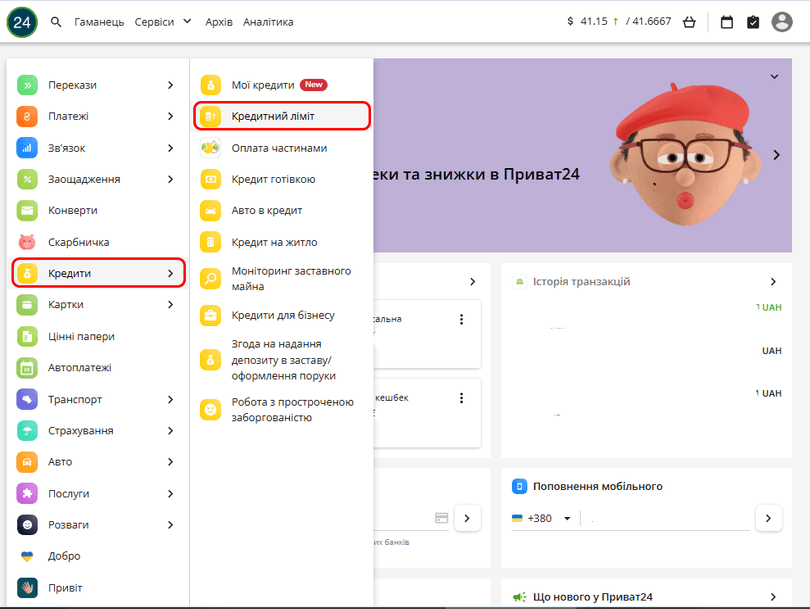
Task: Open the search magnifier icon
Action: (55, 21)
